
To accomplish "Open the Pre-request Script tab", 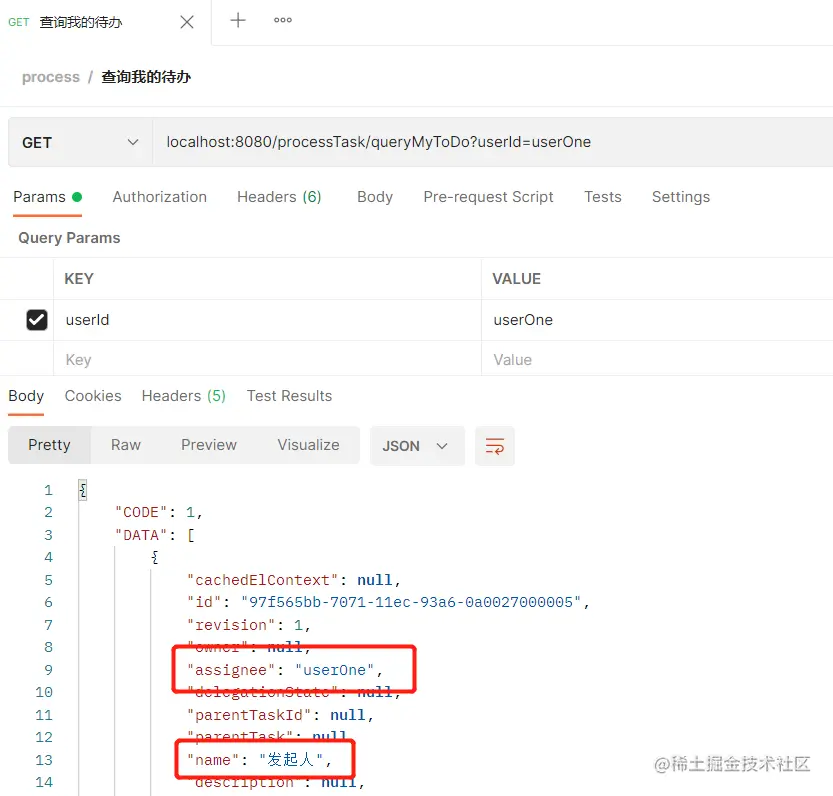I will pos(488,197).
